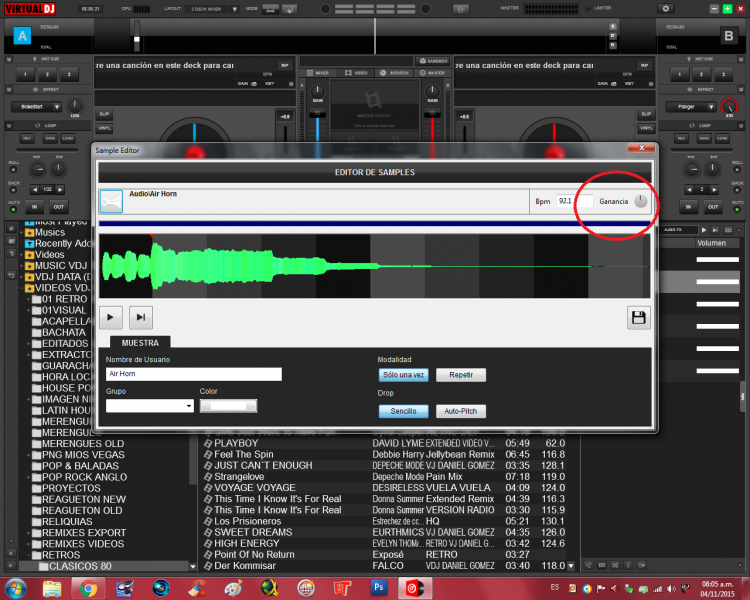Switch to the SCRATCH tab
Image resolution: width=750 pixels, height=600 pixels.
click(x=395, y=73)
